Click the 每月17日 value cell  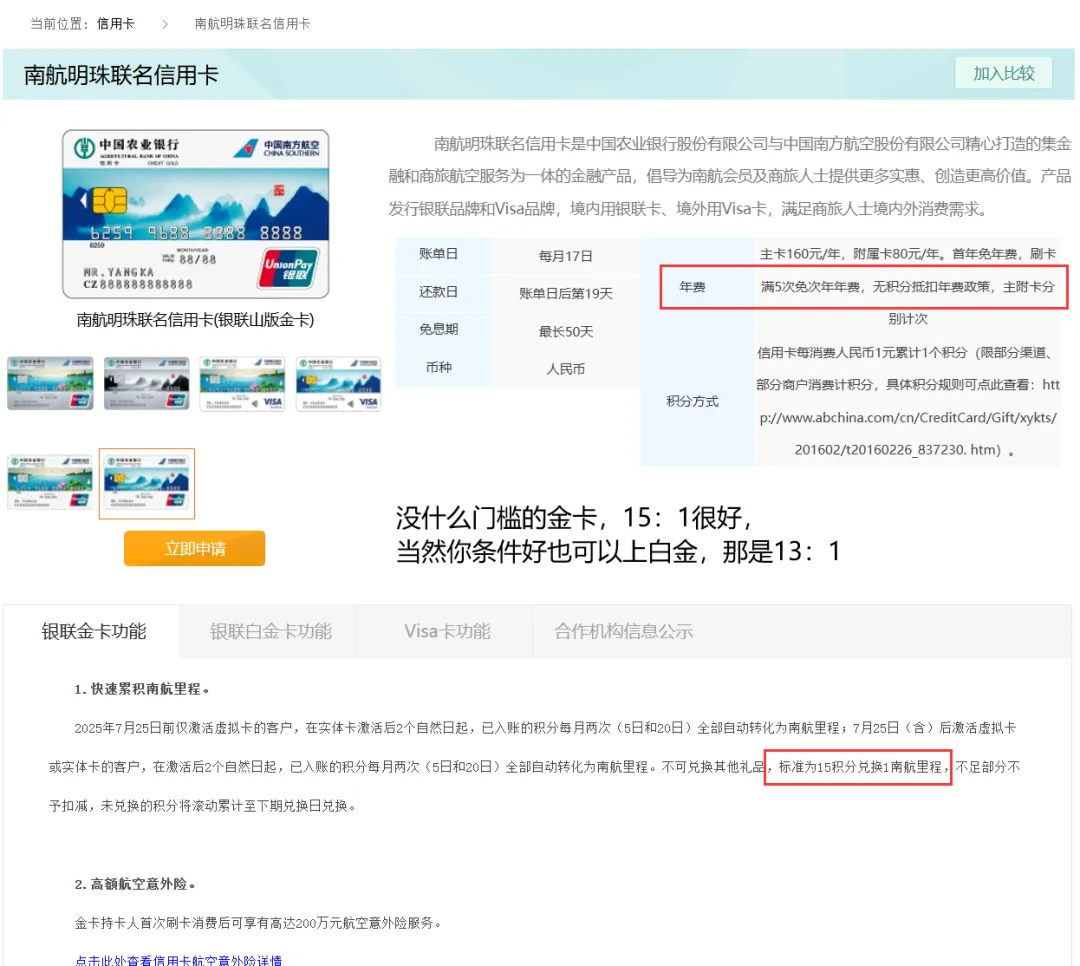pyautogui.click(x=565, y=256)
